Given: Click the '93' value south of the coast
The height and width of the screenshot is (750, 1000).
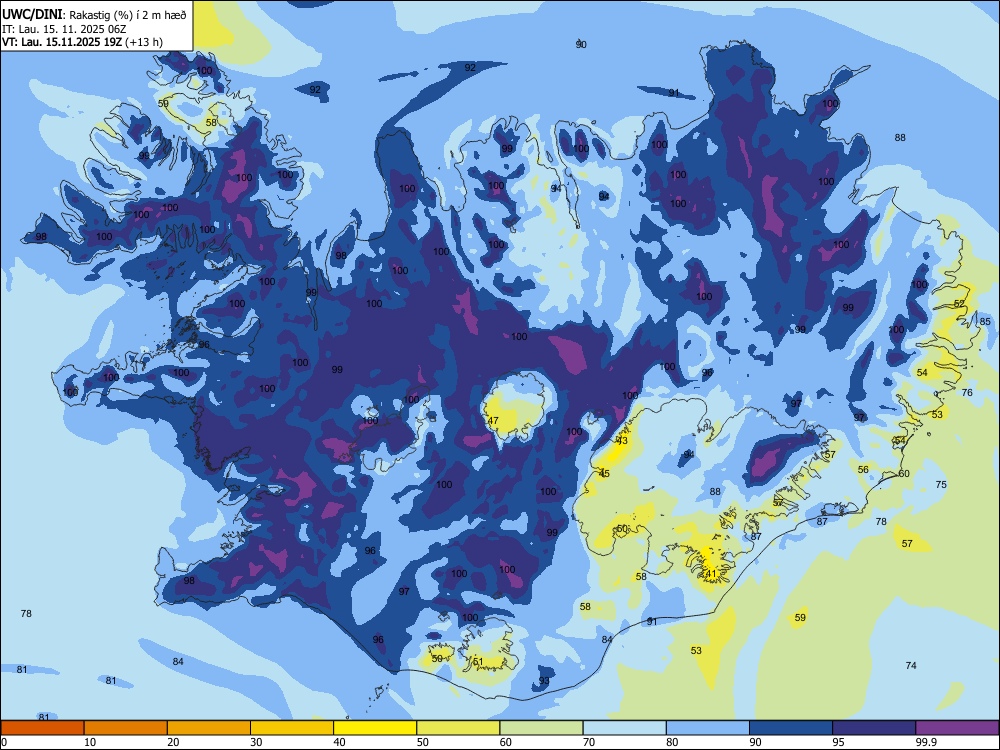Looking at the screenshot, I should (x=543, y=681).
